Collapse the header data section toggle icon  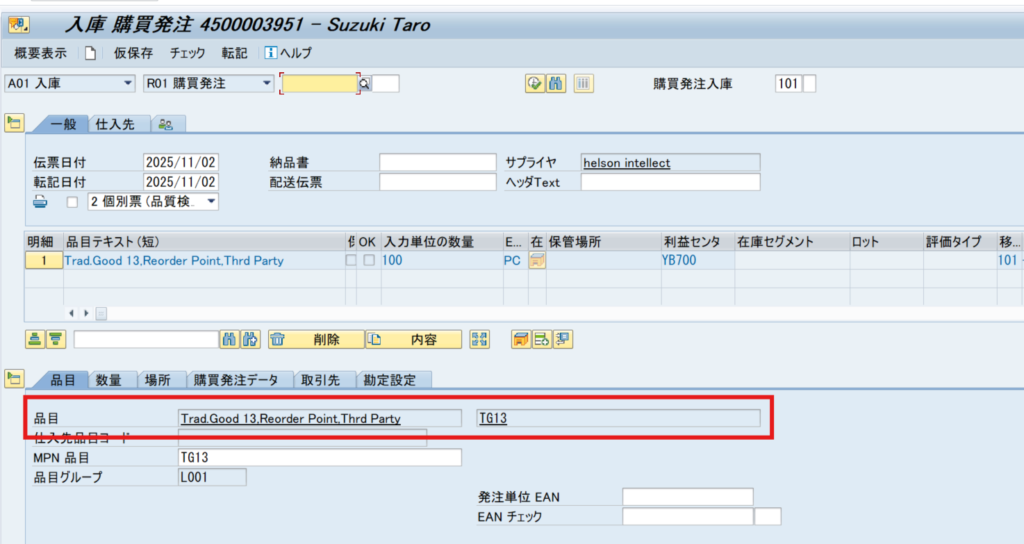click(x=14, y=123)
